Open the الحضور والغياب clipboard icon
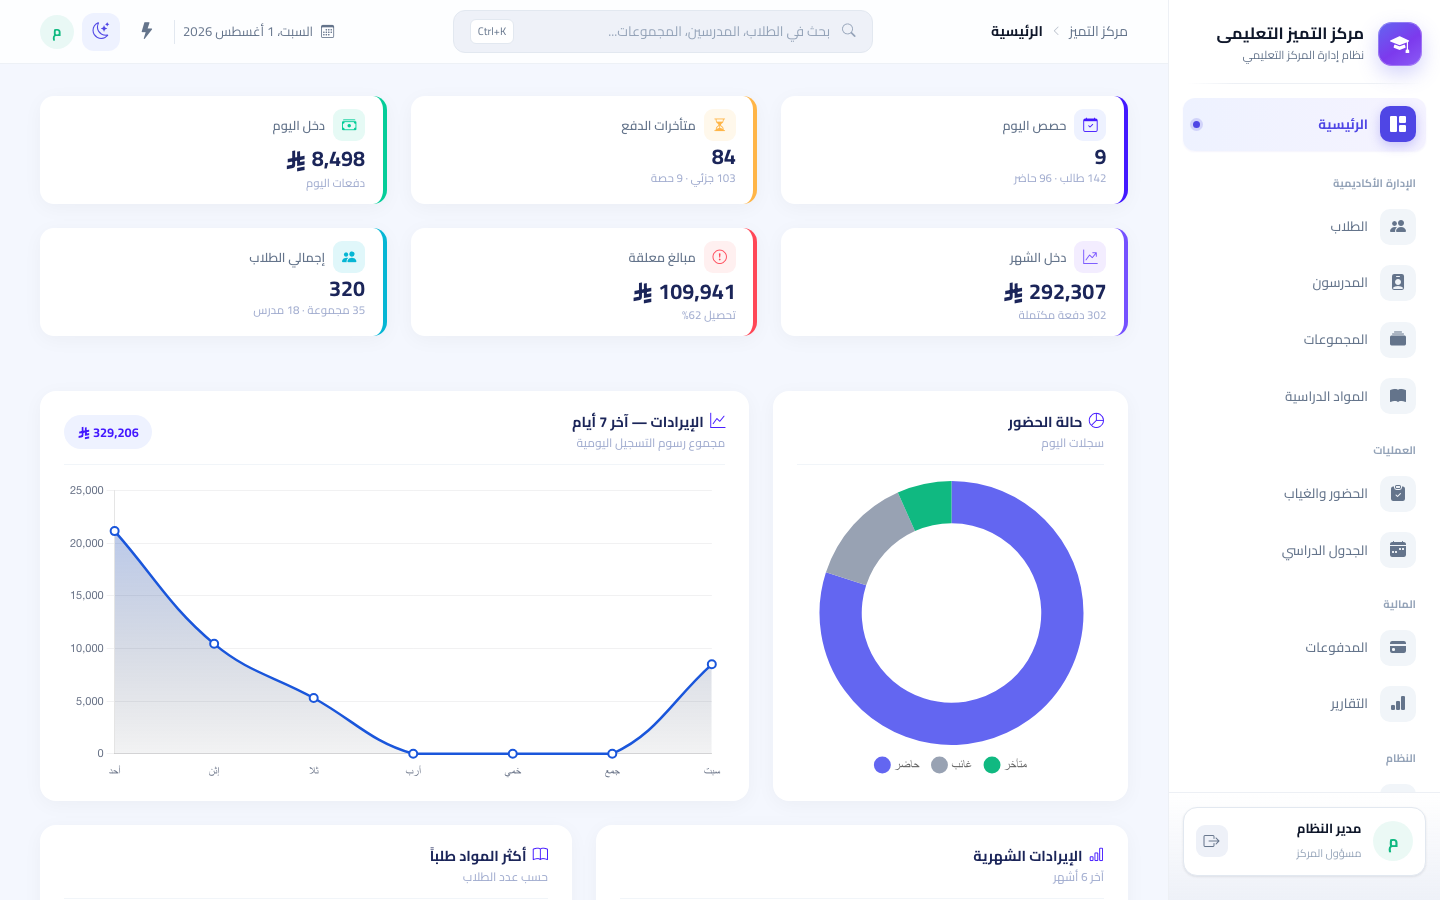The height and width of the screenshot is (900, 1440). (x=1398, y=493)
